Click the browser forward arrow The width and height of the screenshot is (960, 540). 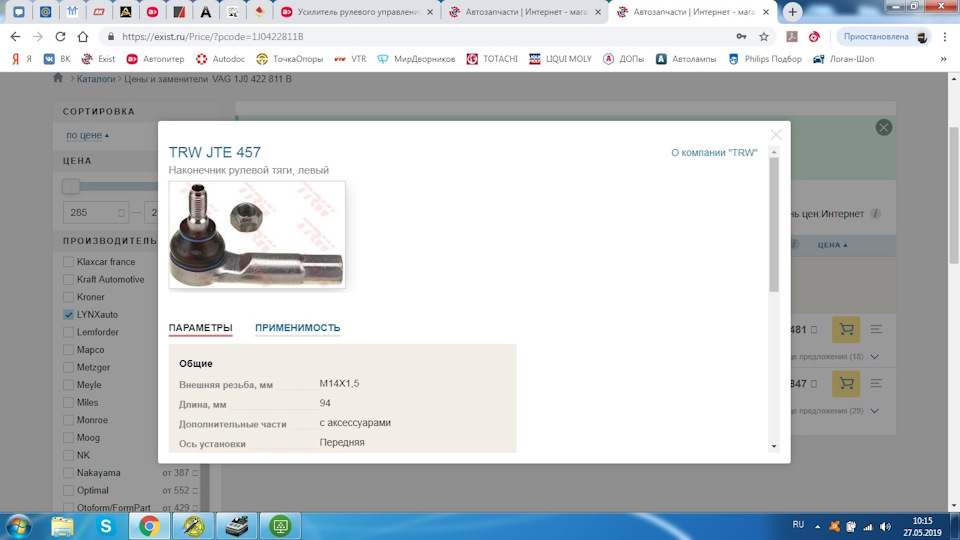[38, 37]
